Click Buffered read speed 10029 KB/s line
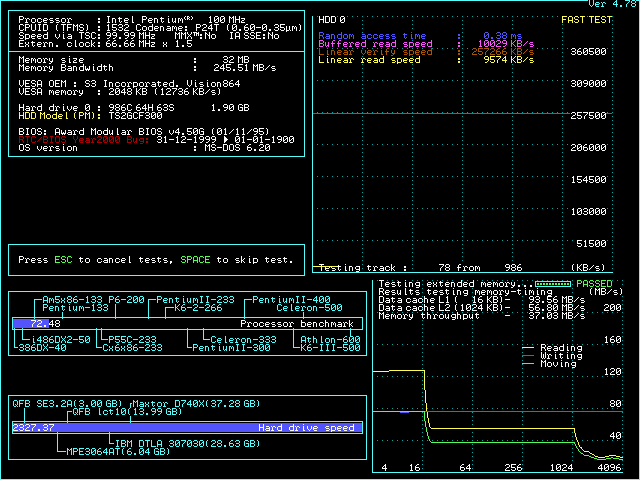Screen dimensions: 640x480 (426, 44)
